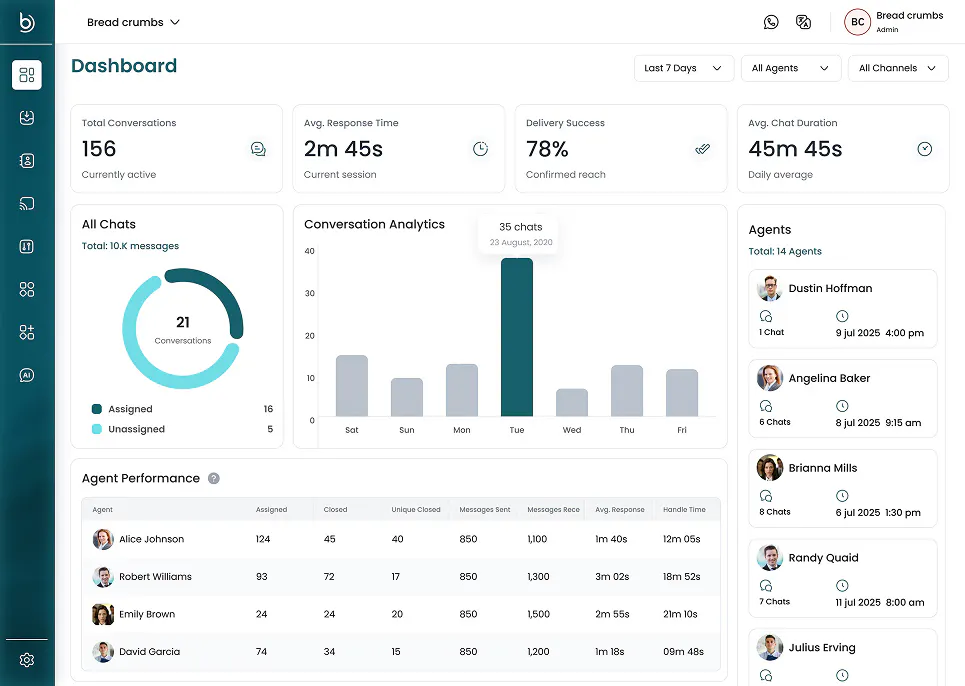Image resolution: width=965 pixels, height=686 pixels.
Task: Click Dustin Hoffman's clock icon
Action: click(x=842, y=316)
